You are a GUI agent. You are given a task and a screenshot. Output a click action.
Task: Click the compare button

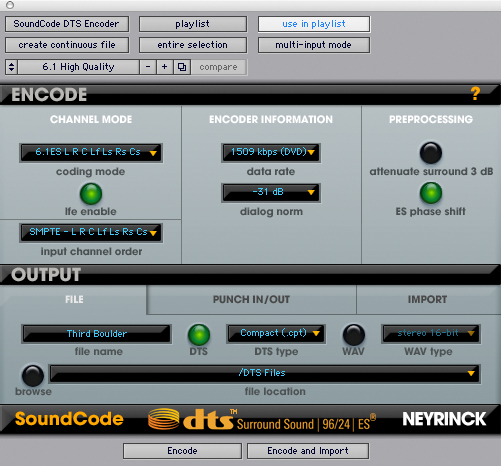point(219,67)
